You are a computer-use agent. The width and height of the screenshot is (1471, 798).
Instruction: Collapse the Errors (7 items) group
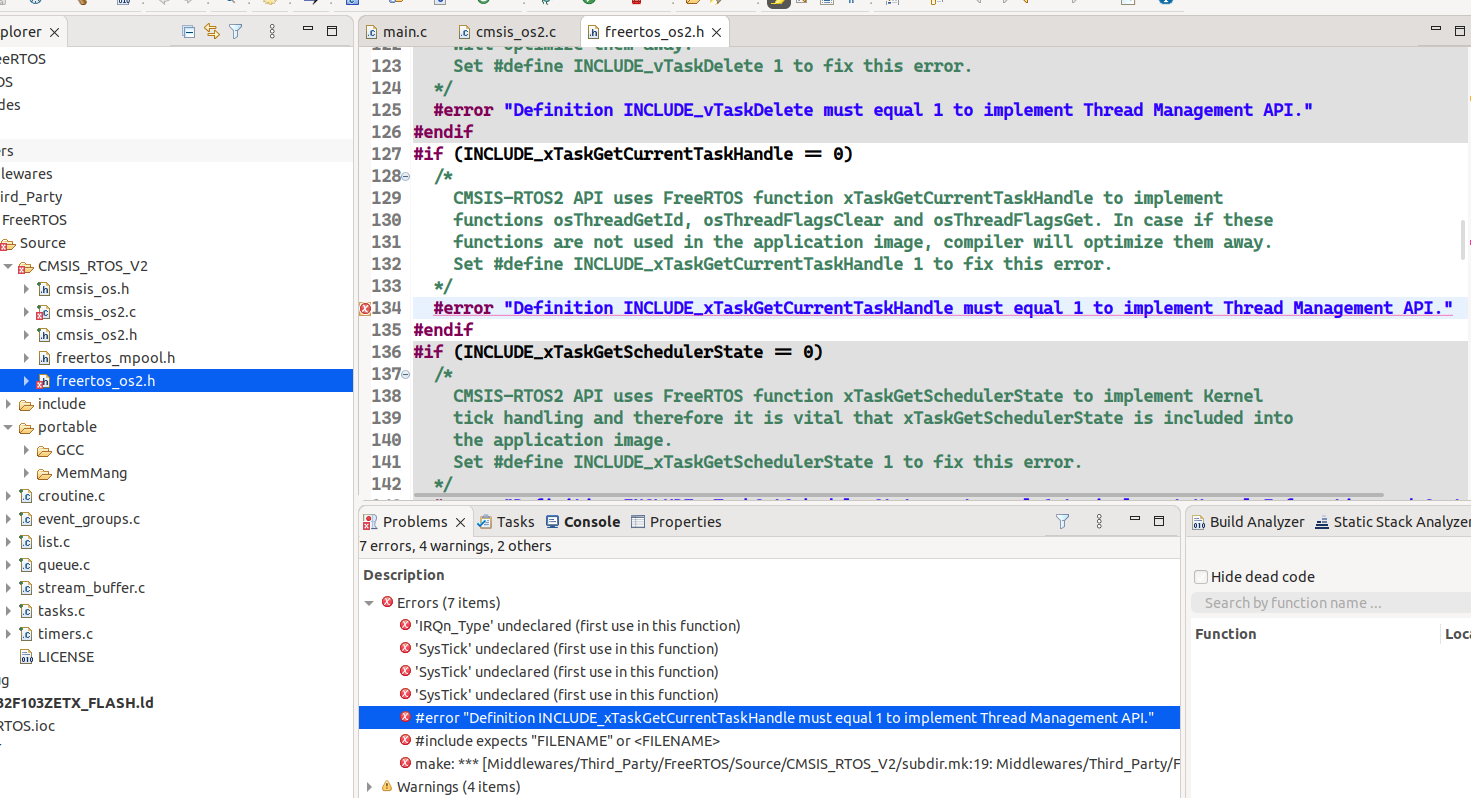[x=369, y=603]
